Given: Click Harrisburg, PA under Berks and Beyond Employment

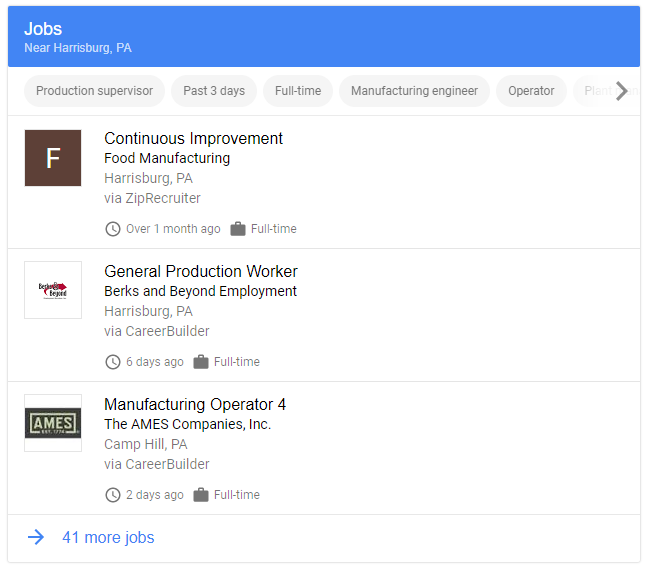Looking at the screenshot, I should pos(149,311).
